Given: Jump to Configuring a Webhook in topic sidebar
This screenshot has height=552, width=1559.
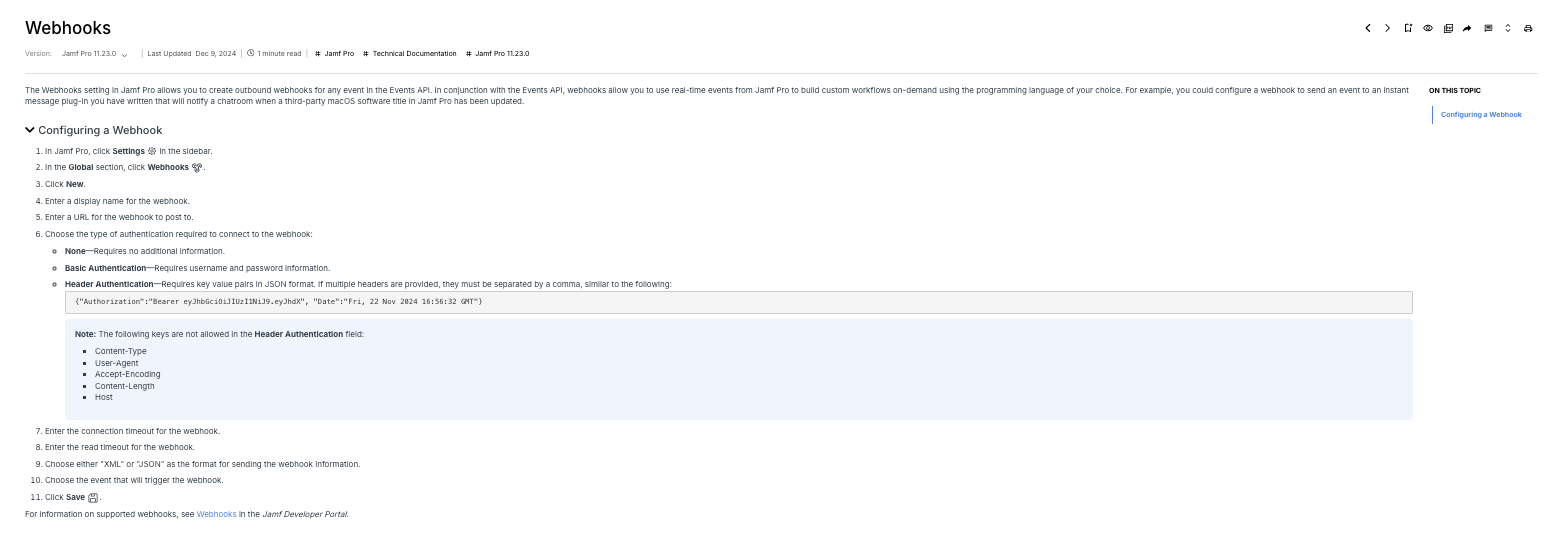Looking at the screenshot, I should 1481,115.
